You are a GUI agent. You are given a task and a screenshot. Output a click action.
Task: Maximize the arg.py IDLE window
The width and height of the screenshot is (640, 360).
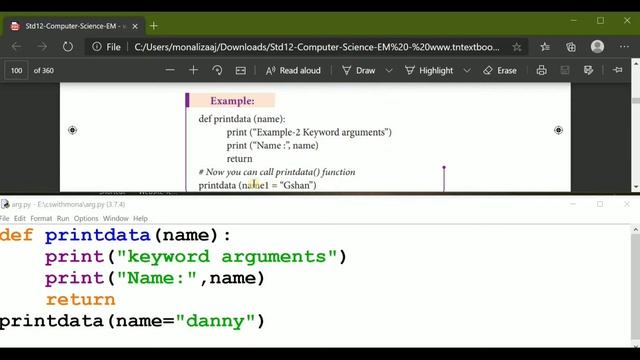[x=600, y=204]
